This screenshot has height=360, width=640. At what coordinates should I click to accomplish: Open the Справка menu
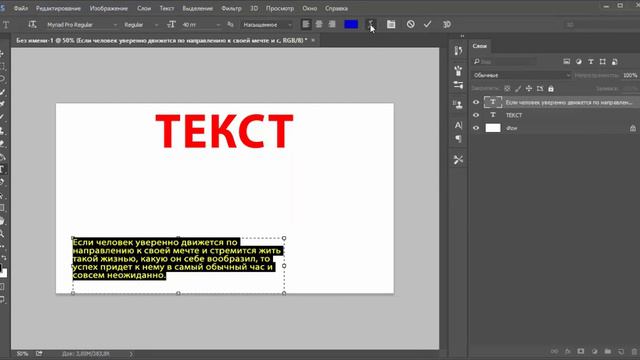336,8
